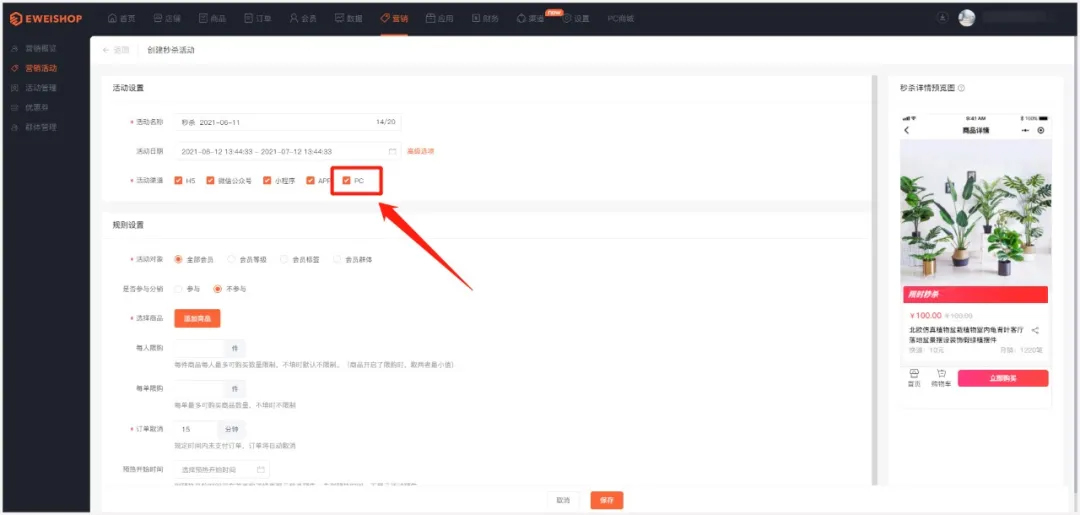The image size is (1080, 515).
Task: Toggle the 微信公众号 channel checkbox
Action: point(210,181)
